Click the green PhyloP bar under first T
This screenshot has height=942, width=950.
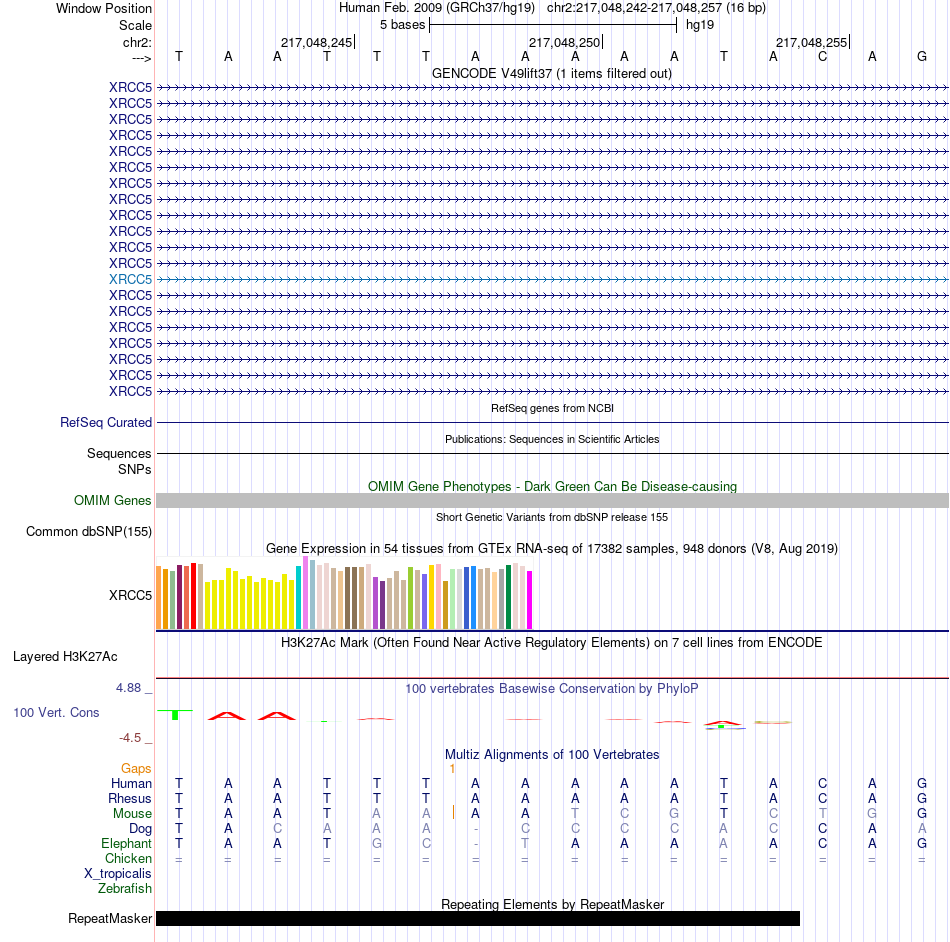point(175,715)
